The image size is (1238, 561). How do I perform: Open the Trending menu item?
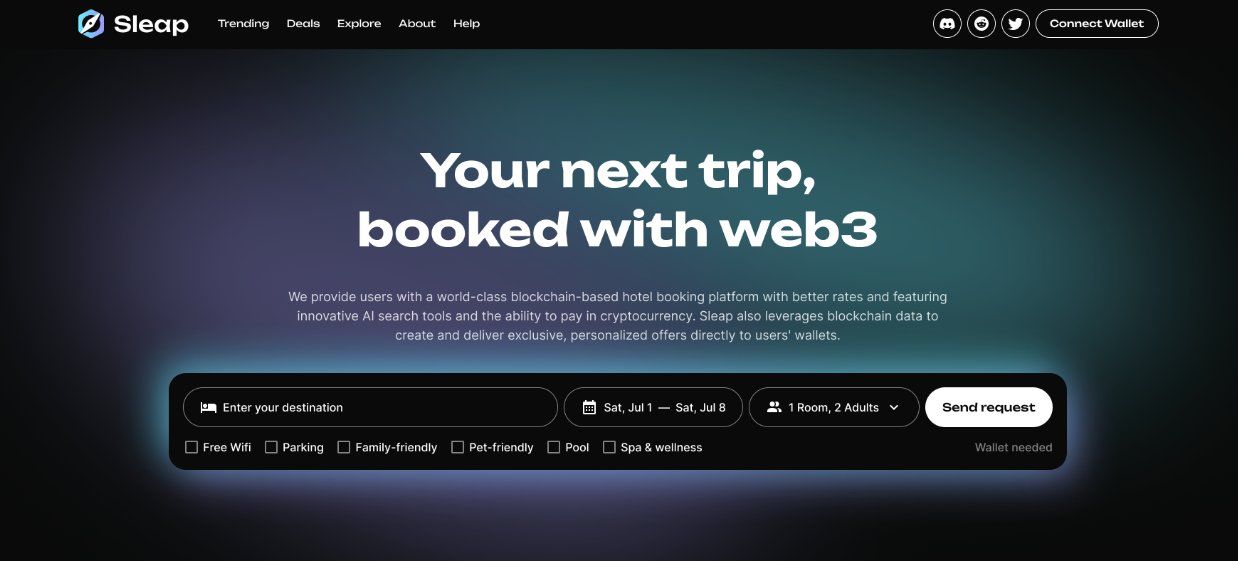[x=243, y=23]
